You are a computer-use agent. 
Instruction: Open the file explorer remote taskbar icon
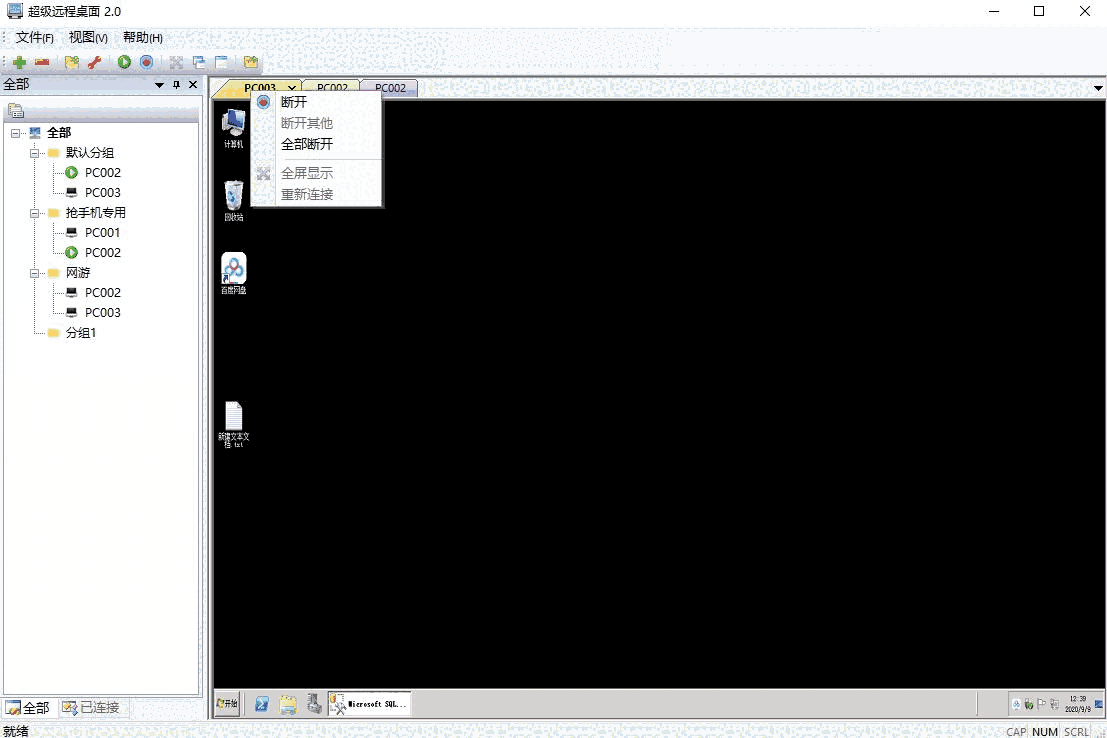pos(288,703)
